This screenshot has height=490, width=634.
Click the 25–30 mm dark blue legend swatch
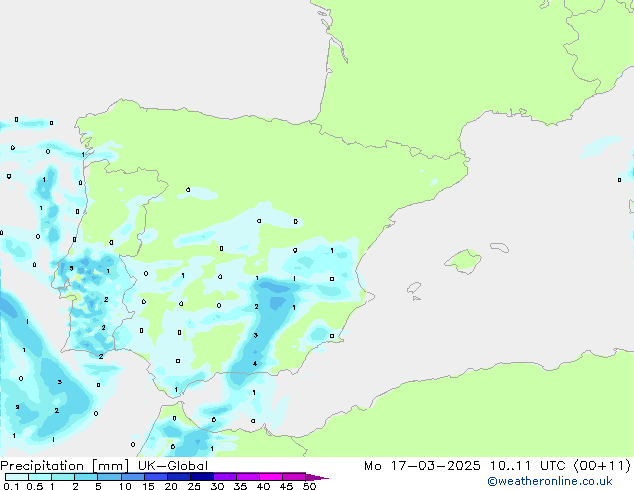202,477
